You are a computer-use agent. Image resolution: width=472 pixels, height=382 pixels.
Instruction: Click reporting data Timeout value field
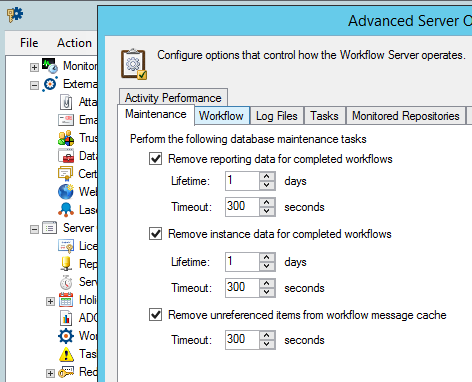[x=242, y=207]
